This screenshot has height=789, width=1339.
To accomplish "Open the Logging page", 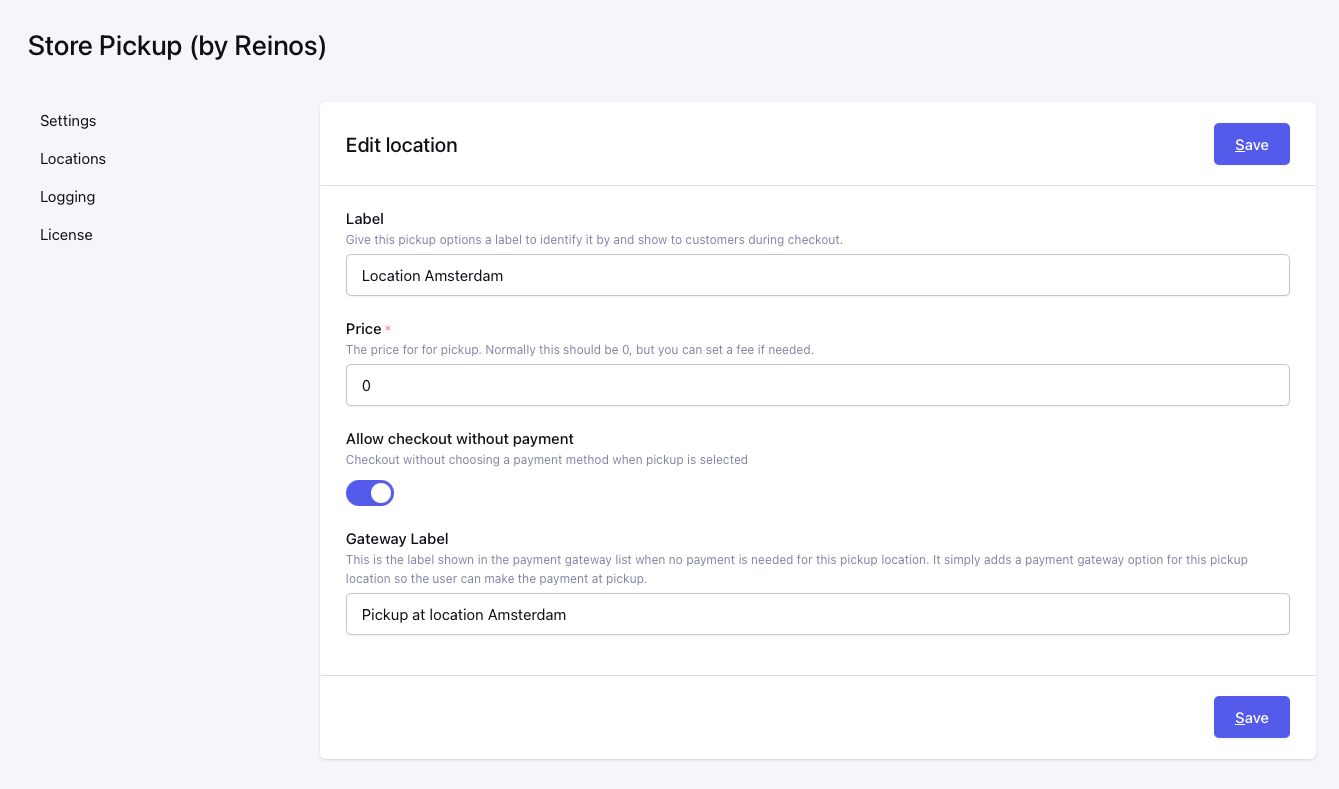I will [67, 197].
